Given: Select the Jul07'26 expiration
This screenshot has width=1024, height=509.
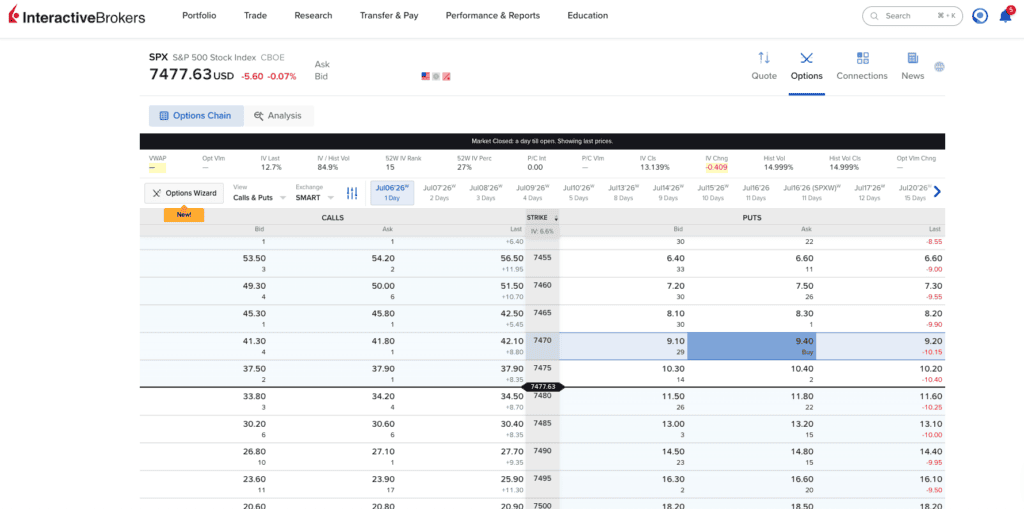Looking at the screenshot, I should [x=439, y=192].
